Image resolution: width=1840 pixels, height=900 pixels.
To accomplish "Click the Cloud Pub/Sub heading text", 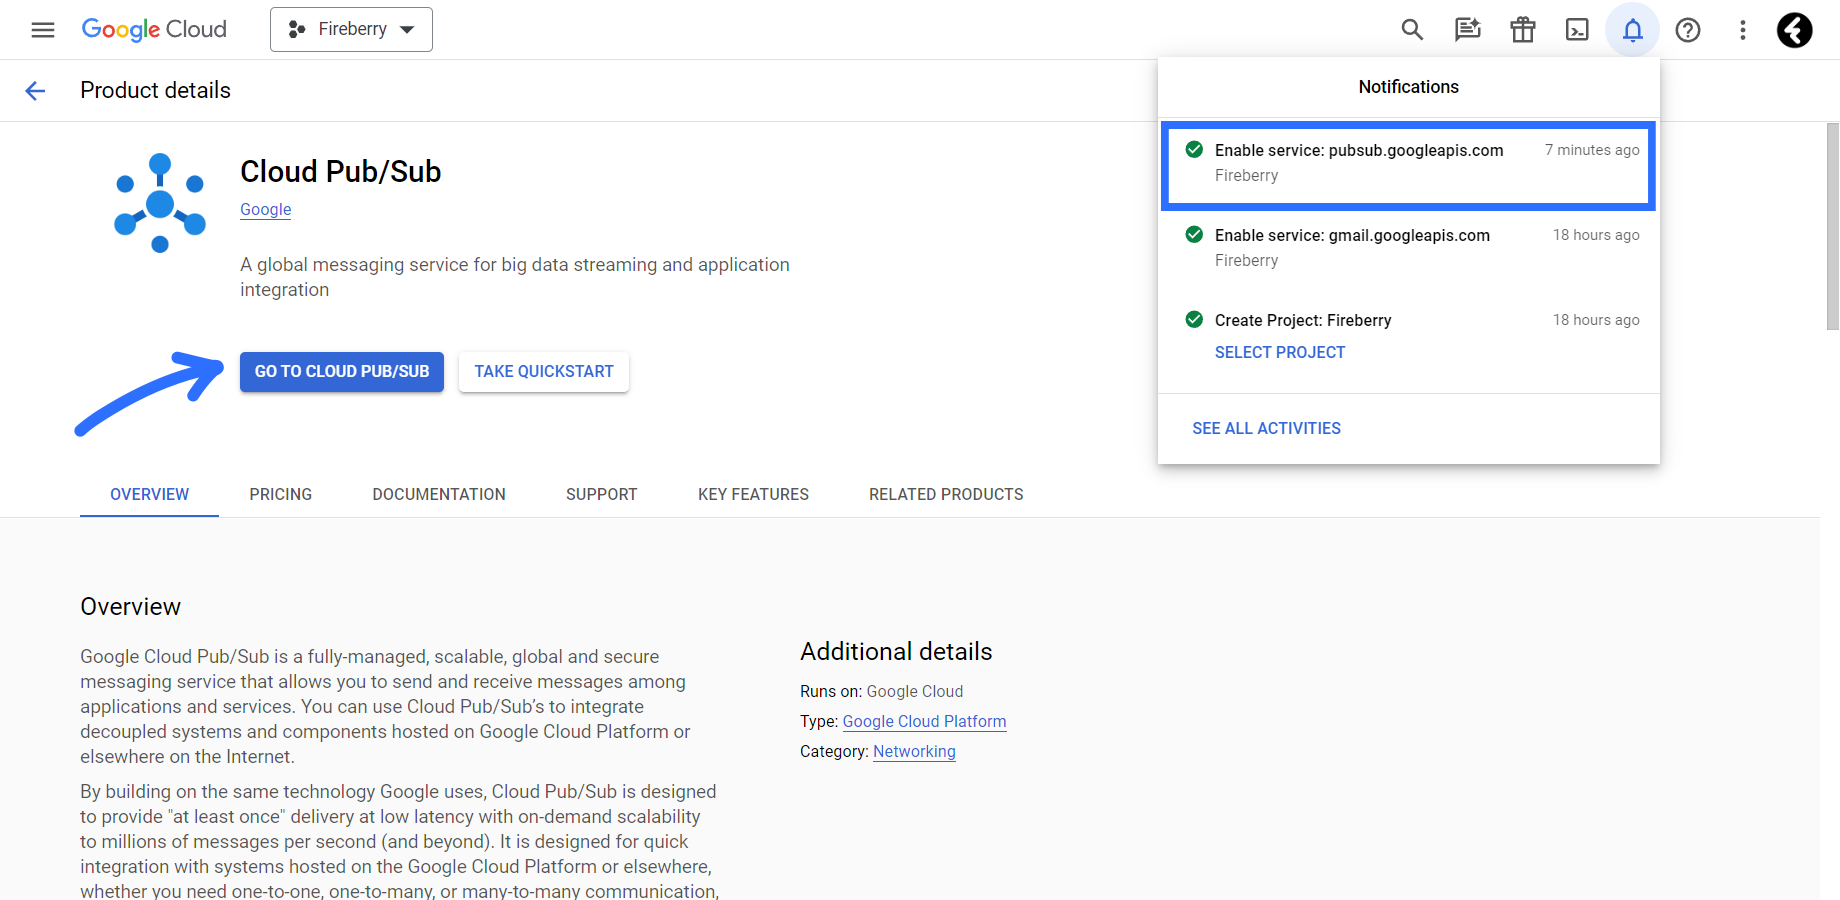I will tap(340, 172).
